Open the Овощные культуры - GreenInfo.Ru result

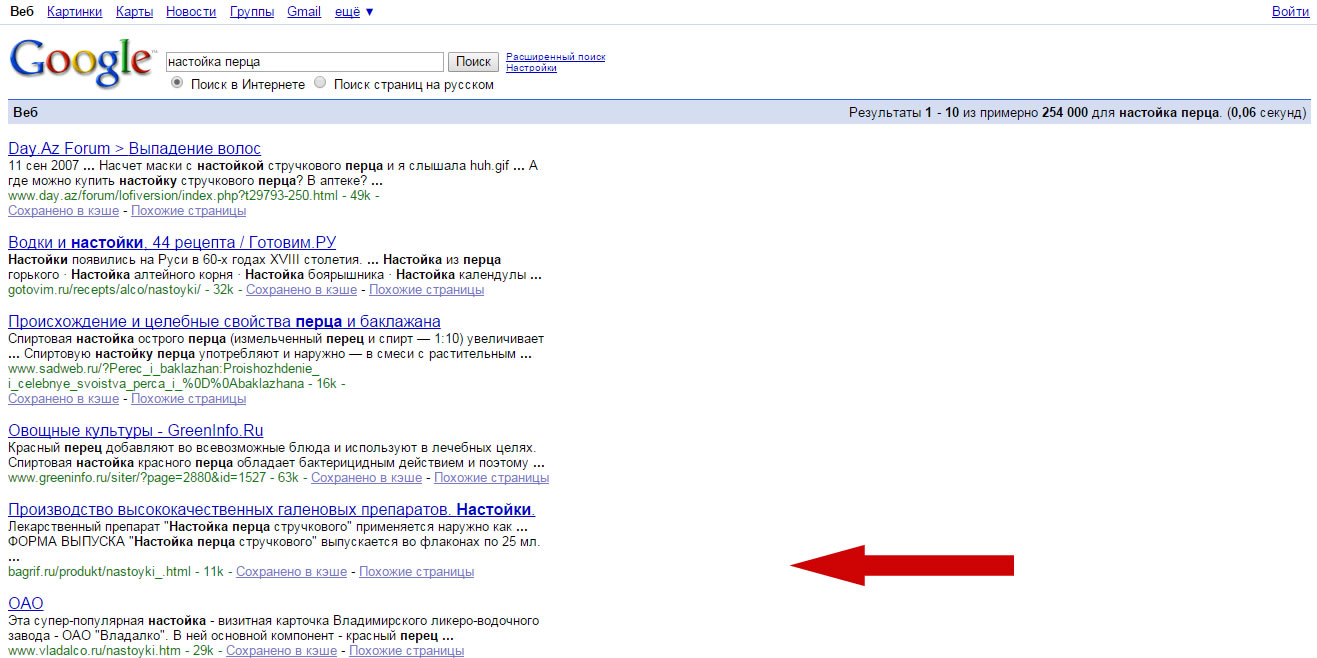135,431
